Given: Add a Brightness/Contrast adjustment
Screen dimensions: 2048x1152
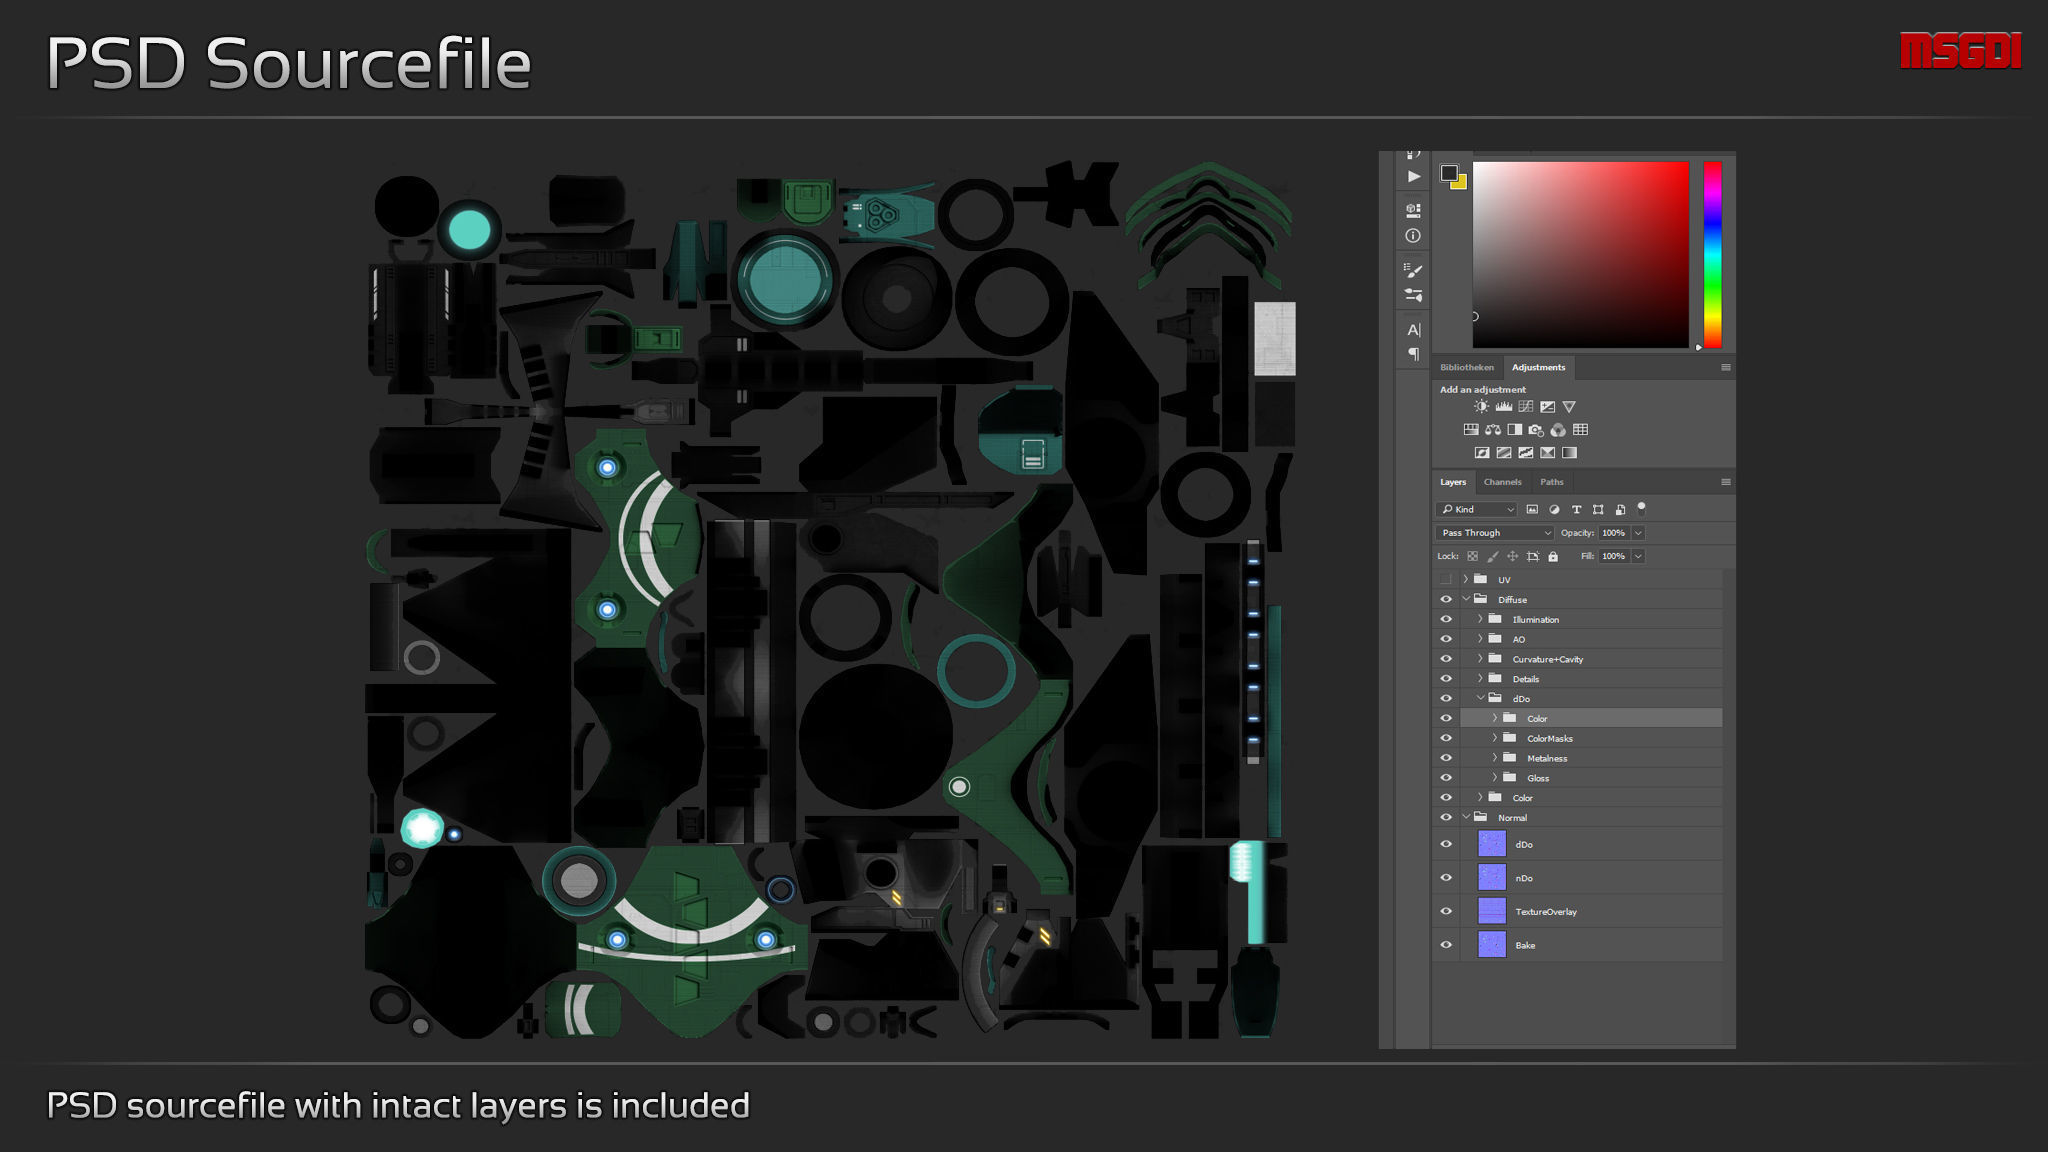Looking at the screenshot, I should [1481, 407].
